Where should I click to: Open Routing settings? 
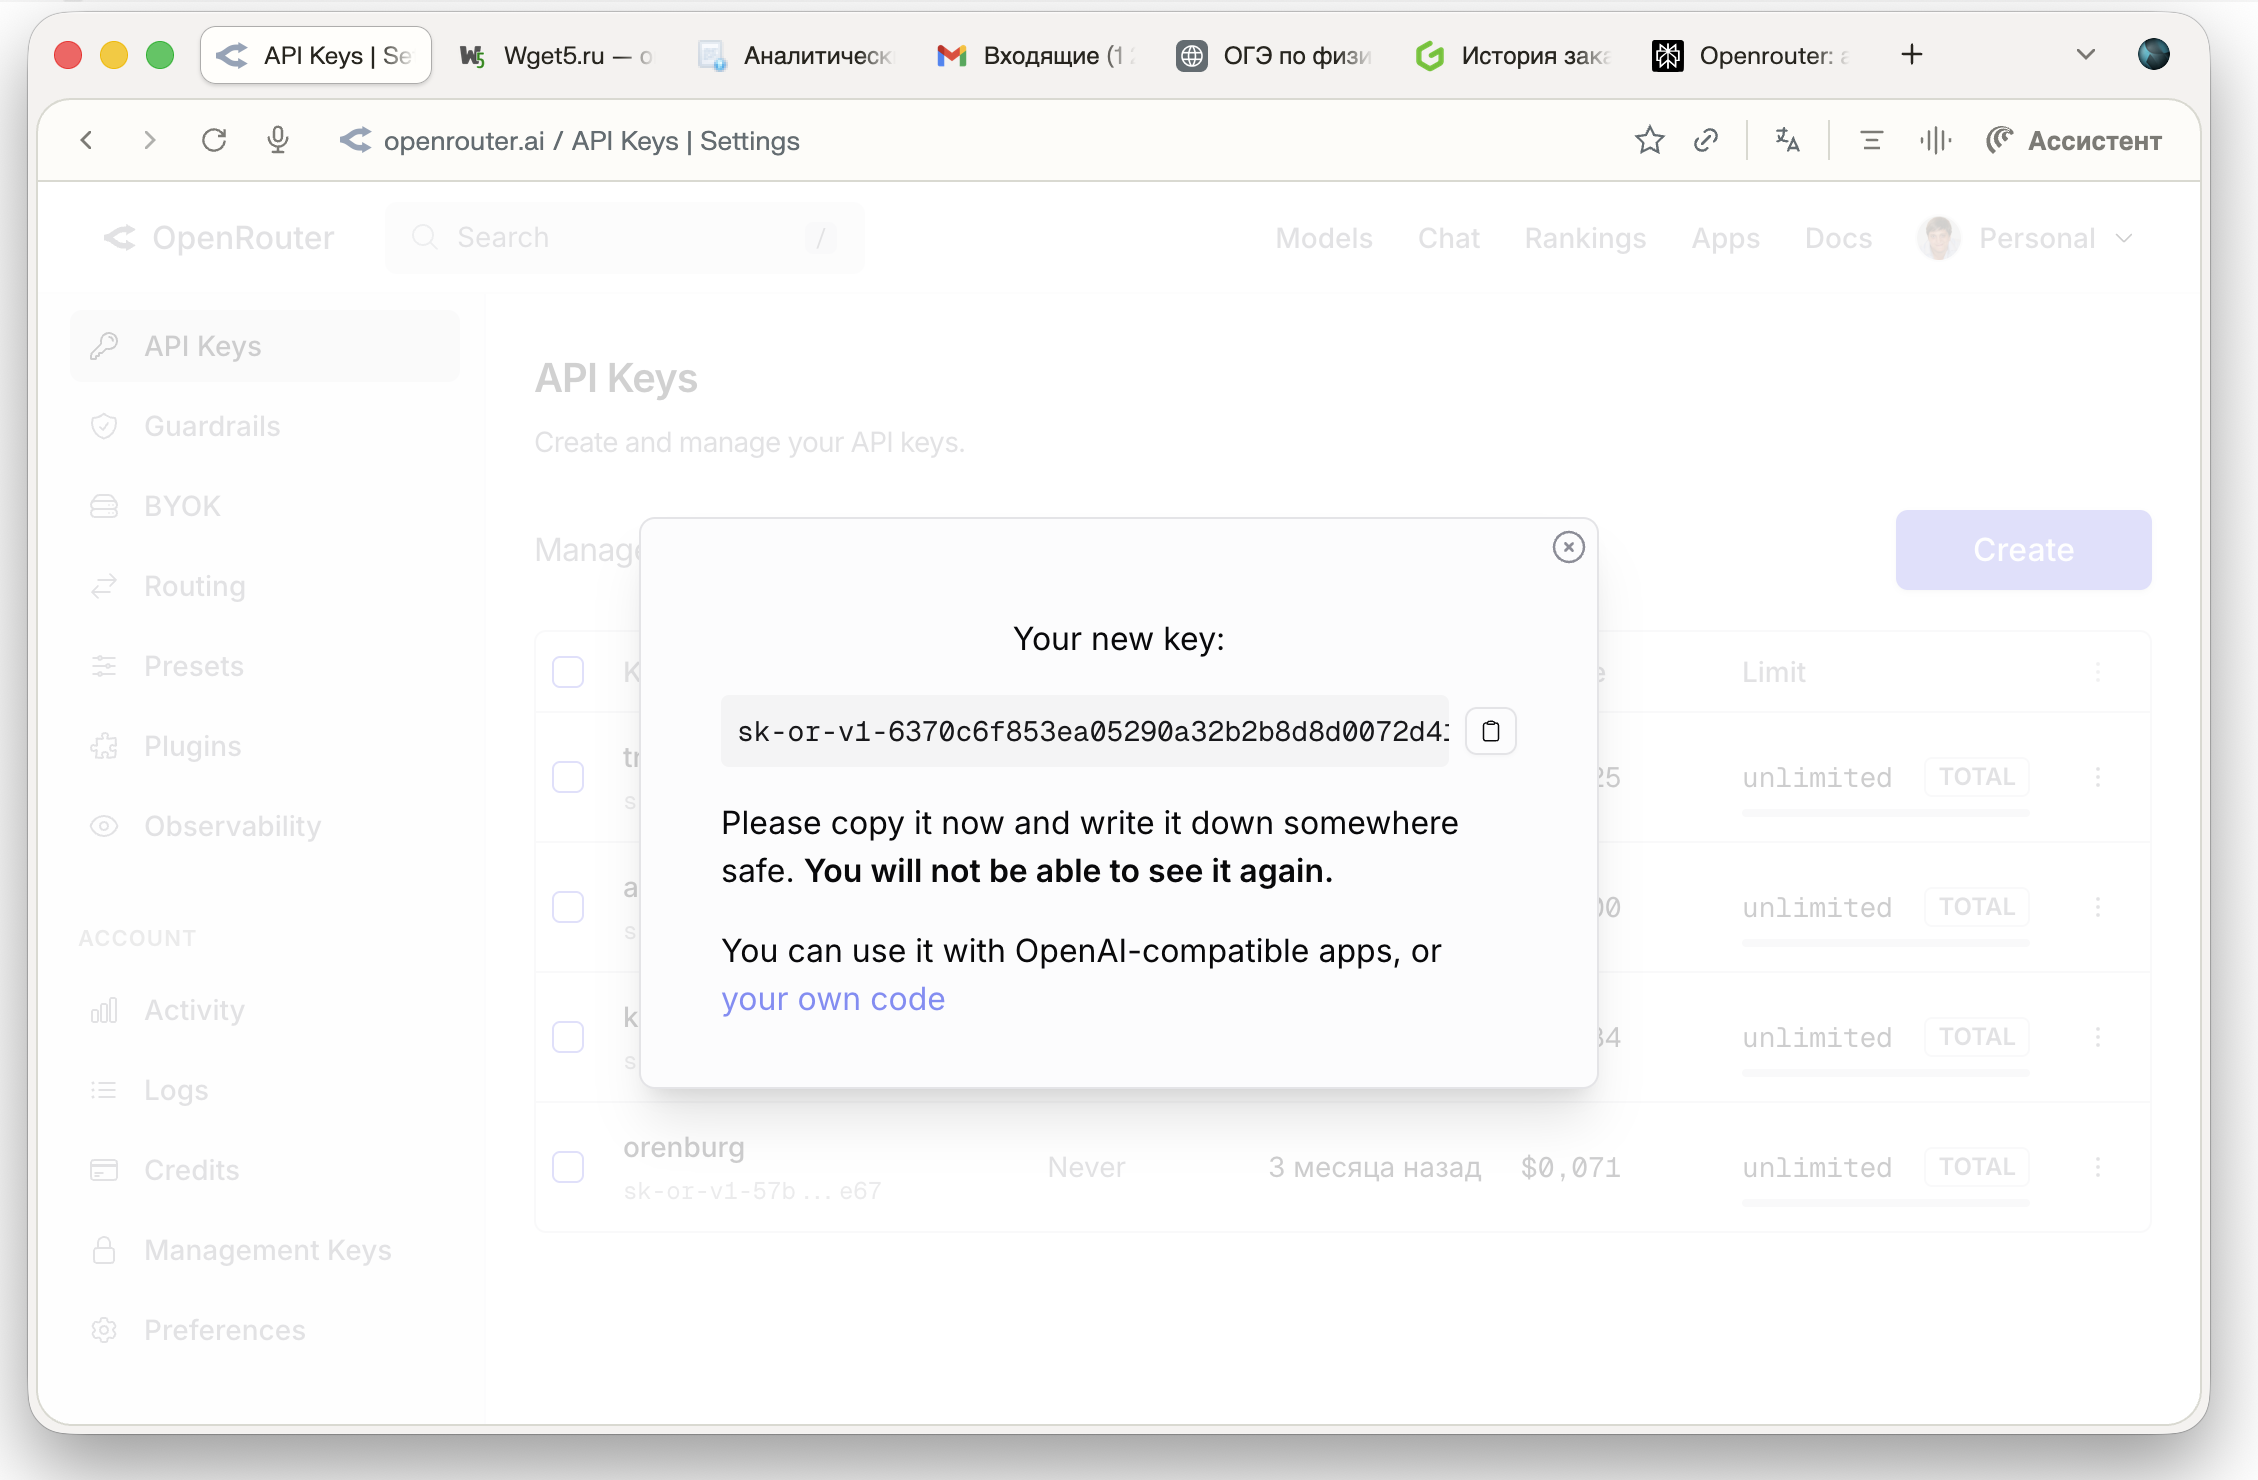[x=265, y=586]
